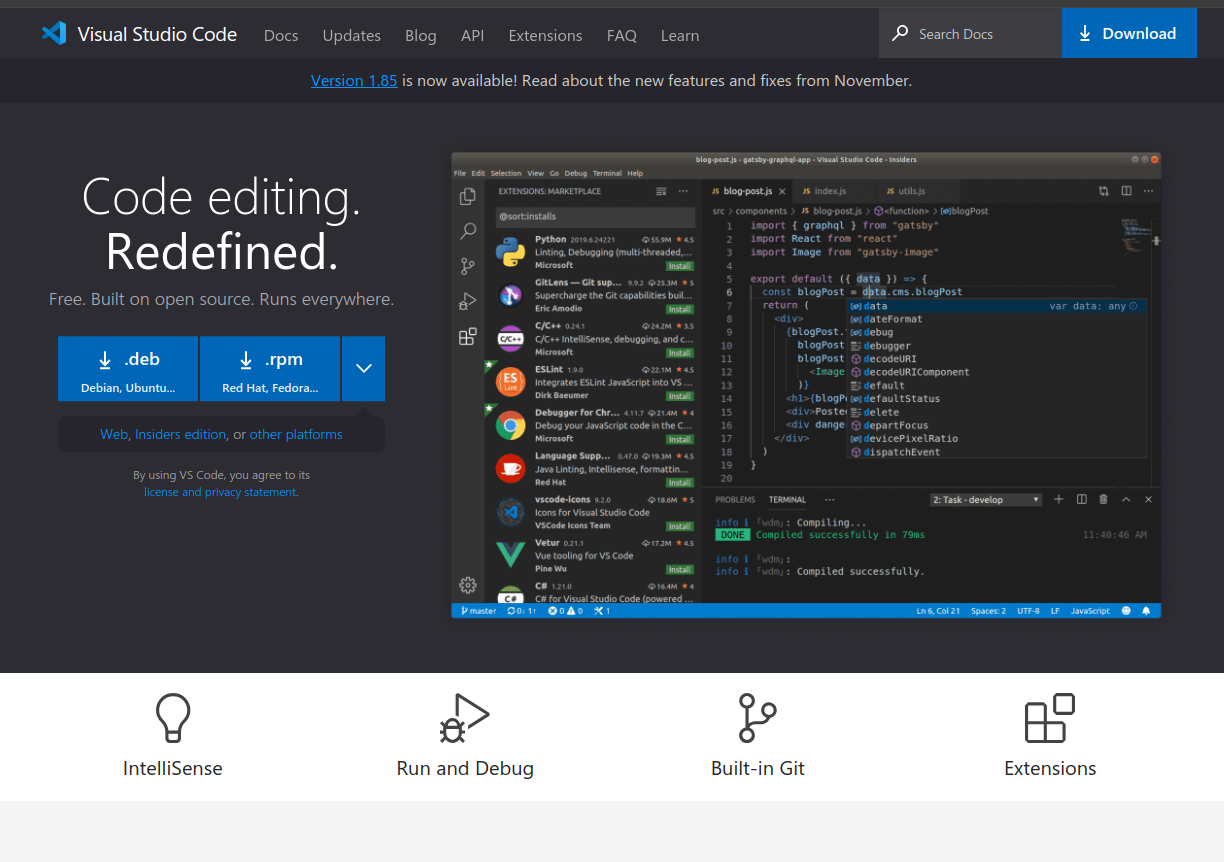Go to the Blog page
Screen dimensions: 1224x862
pos(420,35)
